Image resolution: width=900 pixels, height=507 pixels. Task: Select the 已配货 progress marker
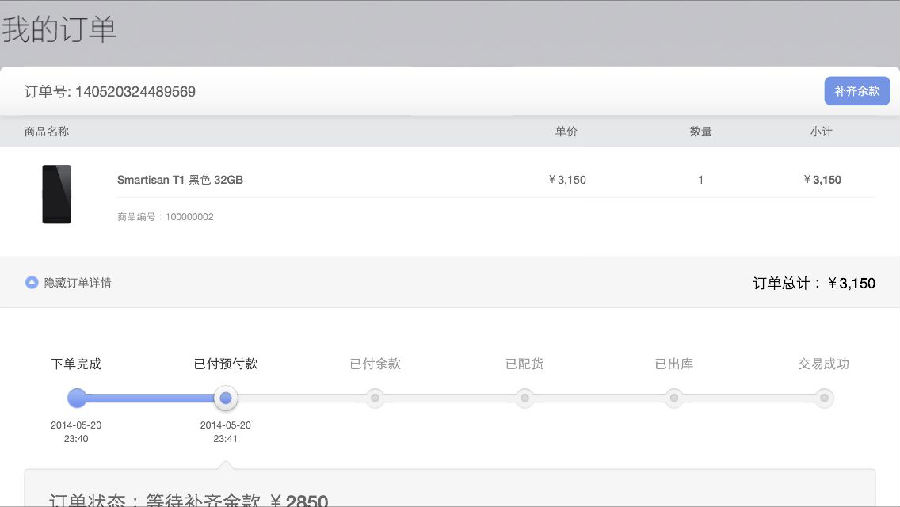[524, 398]
